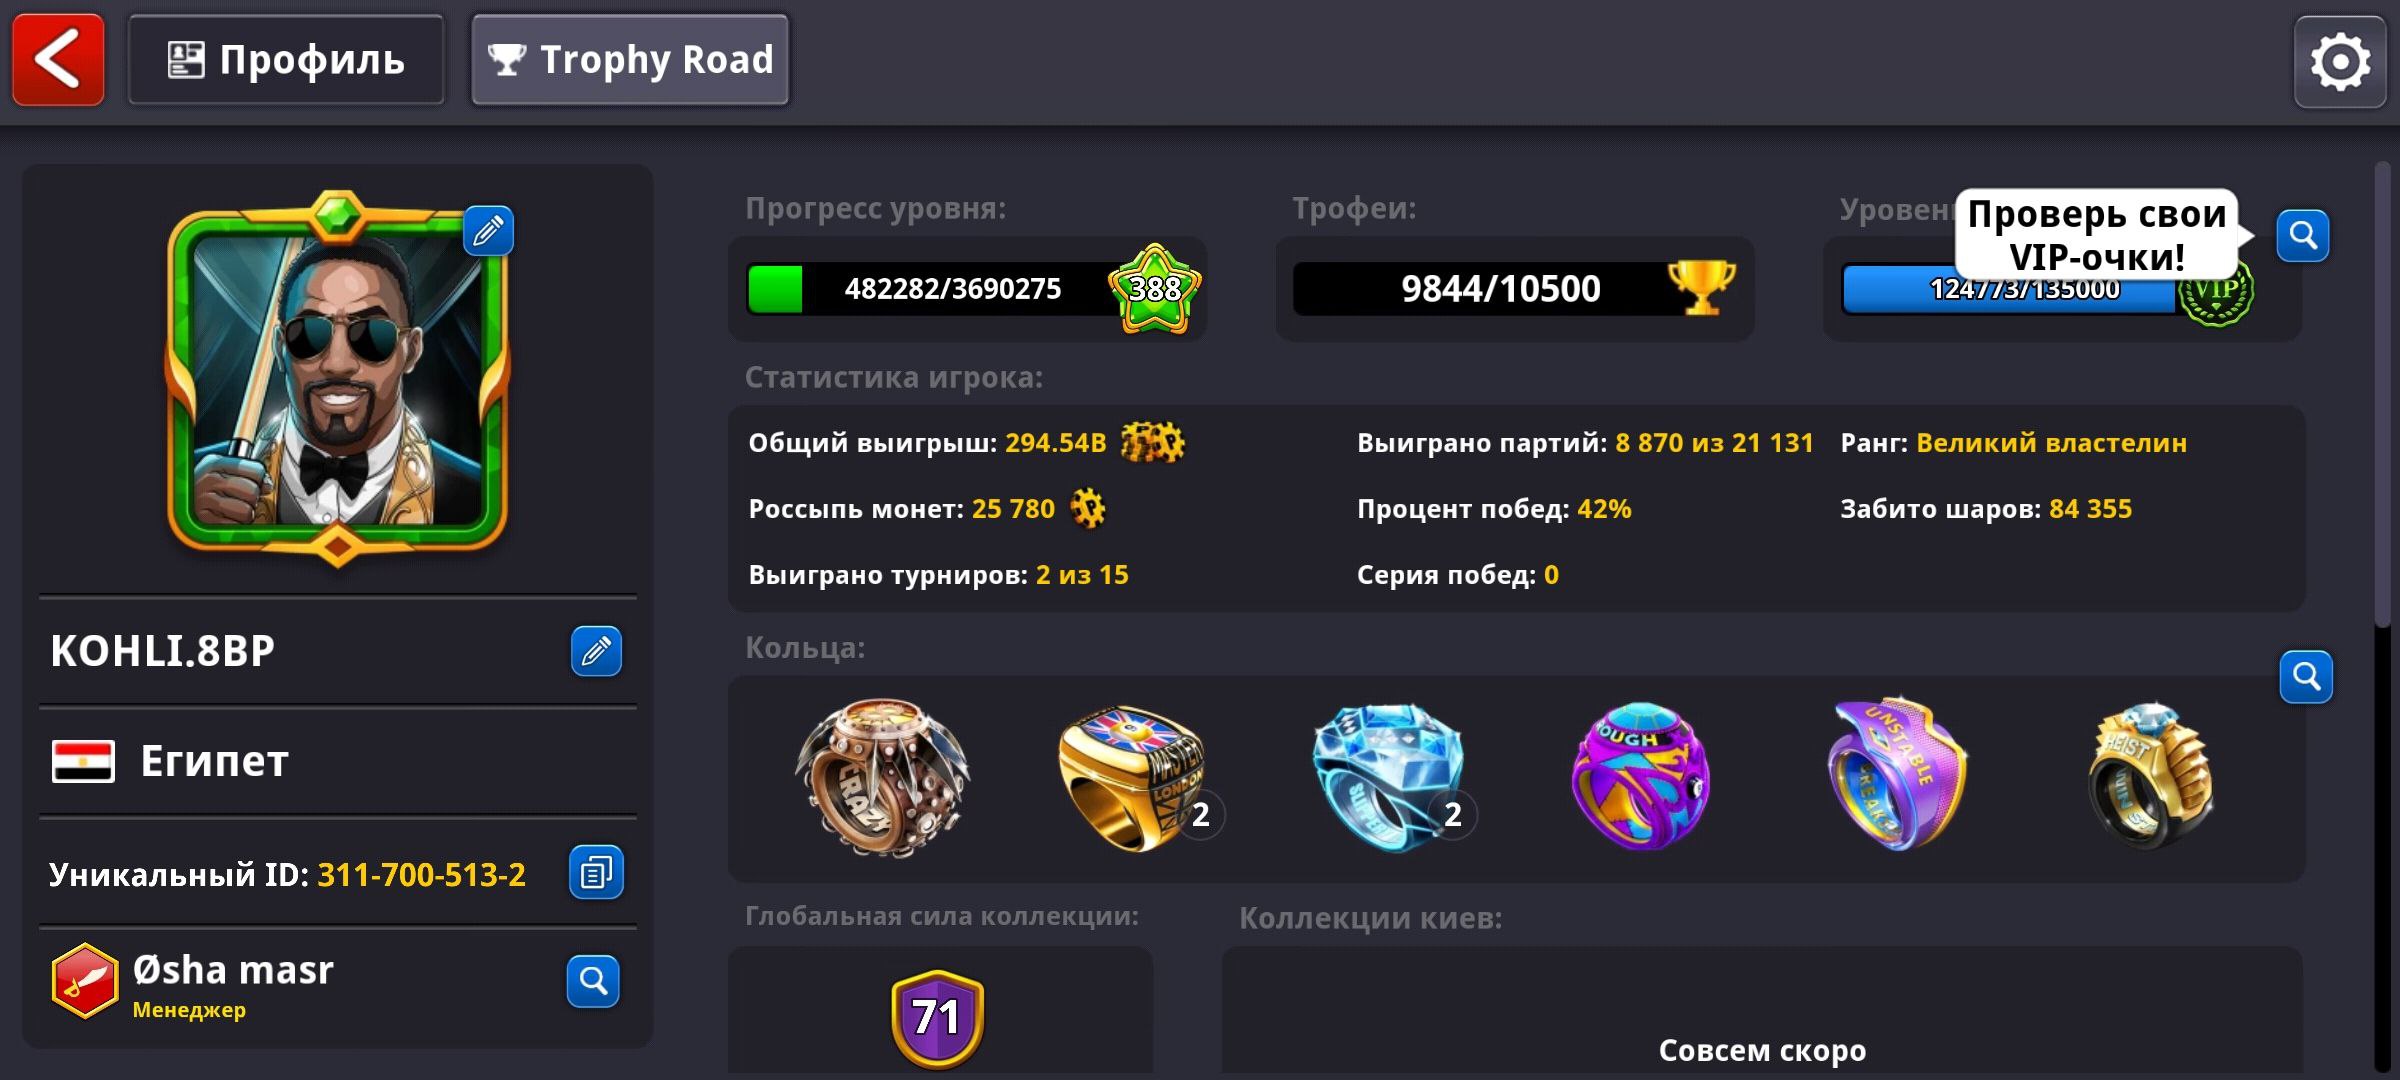Switch to the Trophy Road tab
The height and width of the screenshot is (1080, 2400).
630,60
